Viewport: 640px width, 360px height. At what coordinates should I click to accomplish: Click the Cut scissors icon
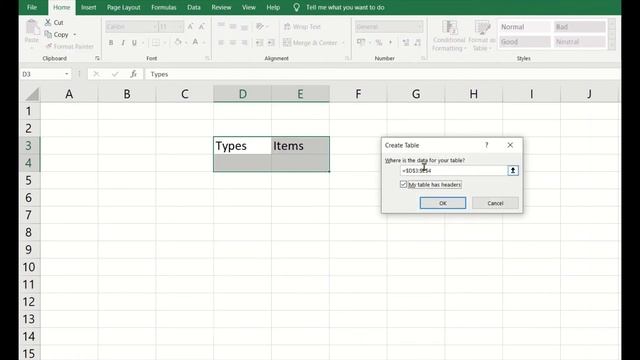pos(48,22)
